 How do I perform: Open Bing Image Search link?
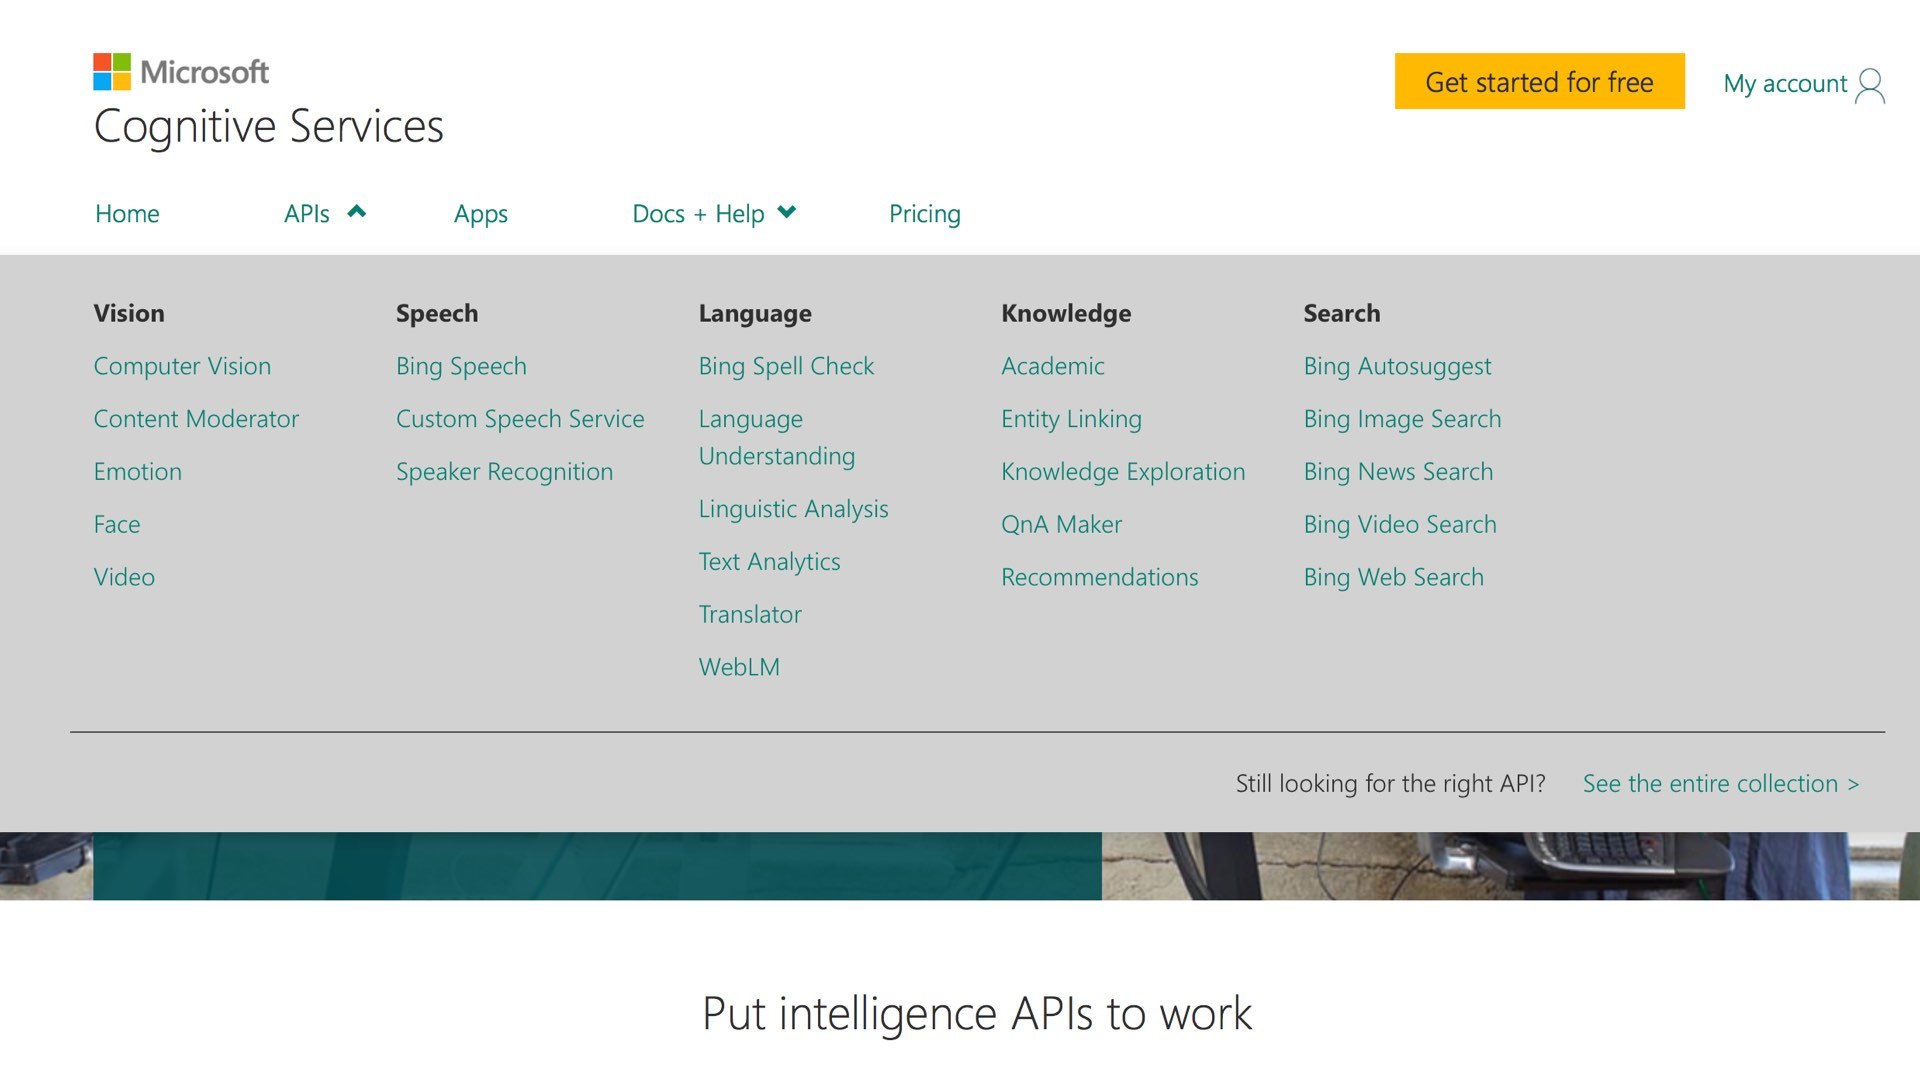[1402, 419]
